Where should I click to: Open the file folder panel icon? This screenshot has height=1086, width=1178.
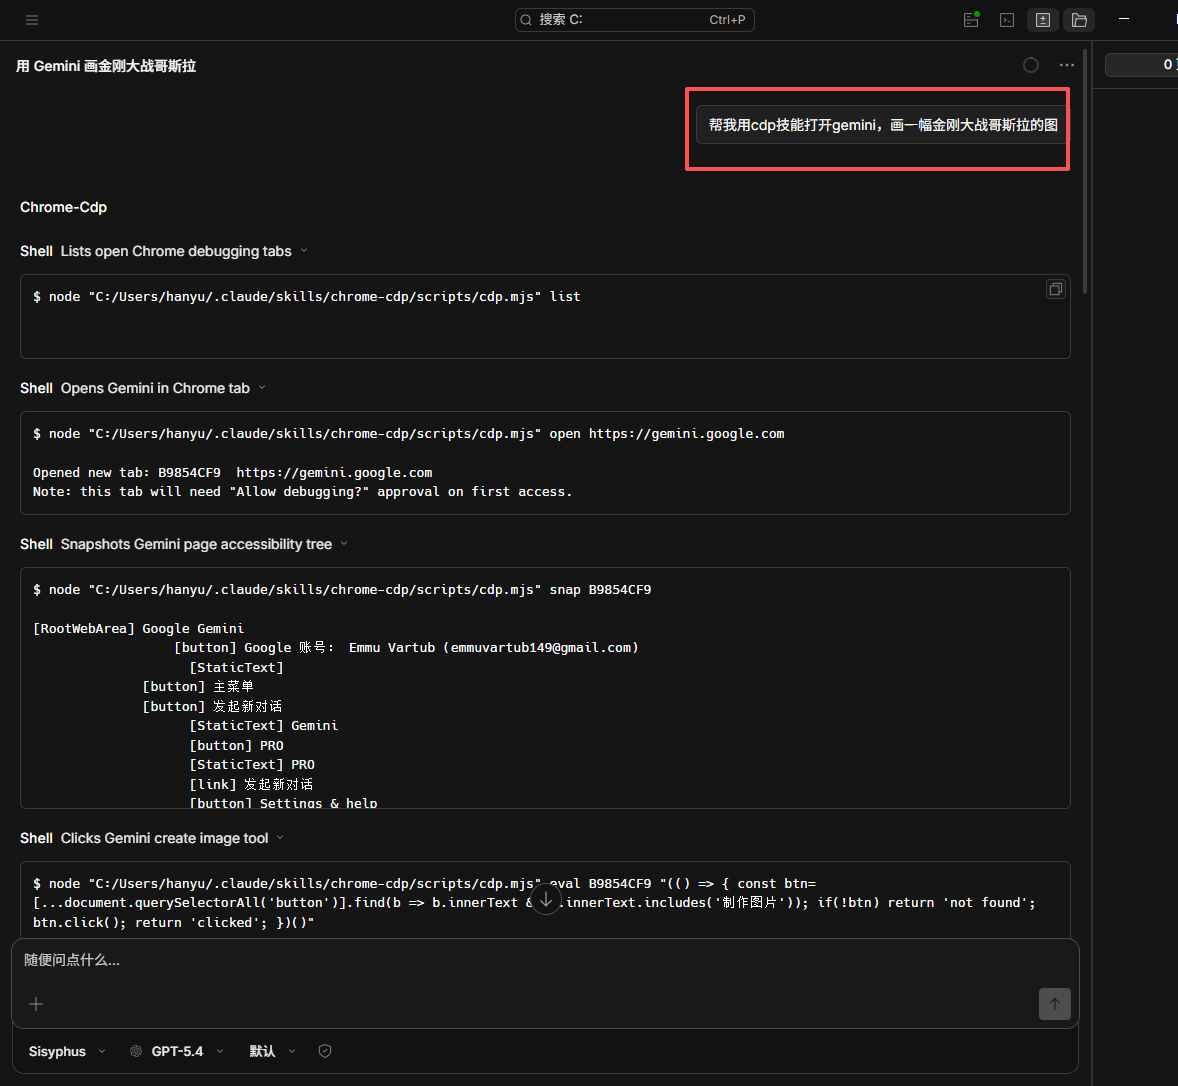[x=1079, y=20]
